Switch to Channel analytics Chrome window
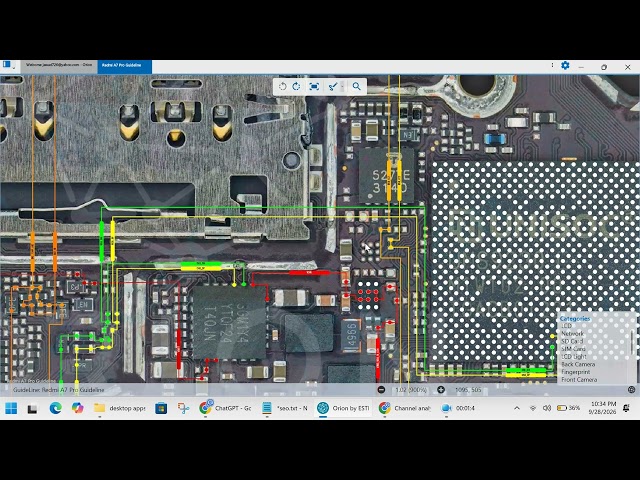This screenshot has height=480, width=640. (404, 408)
